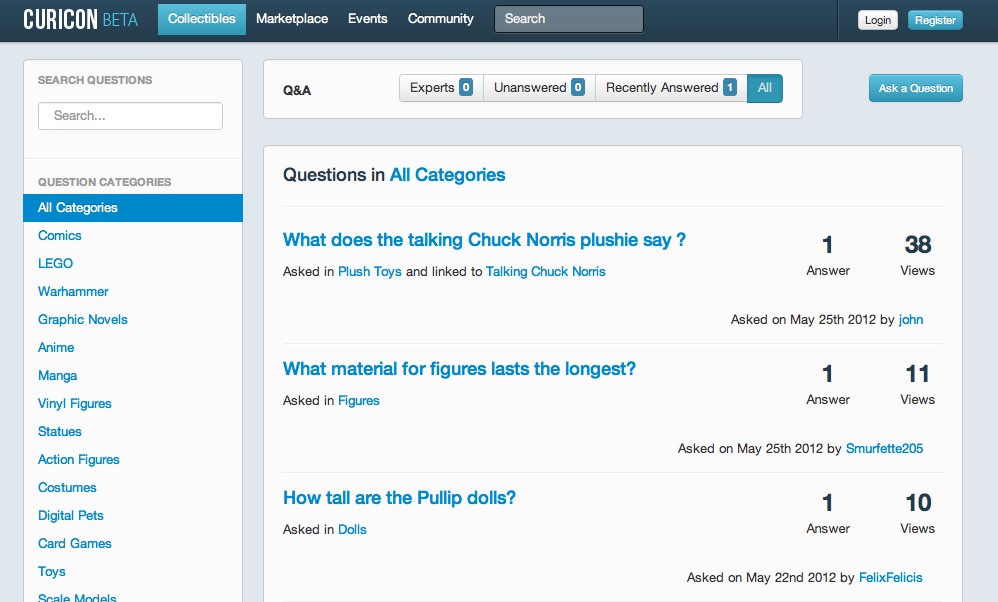
Task: Click the Login button
Action: pos(878,20)
